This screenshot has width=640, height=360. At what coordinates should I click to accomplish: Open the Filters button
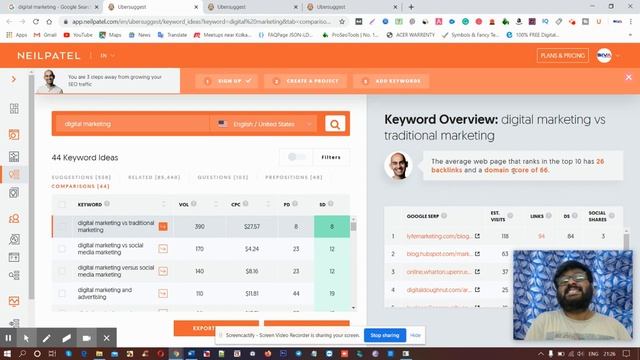click(x=331, y=157)
